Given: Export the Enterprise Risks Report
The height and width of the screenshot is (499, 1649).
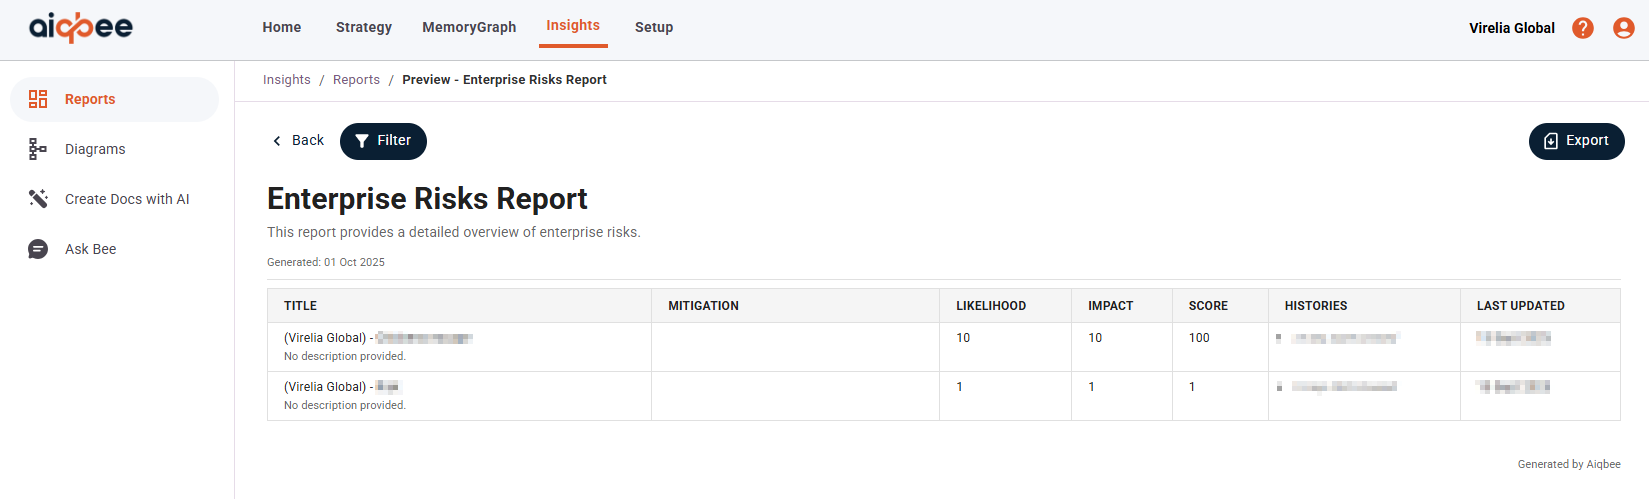Looking at the screenshot, I should point(1576,141).
